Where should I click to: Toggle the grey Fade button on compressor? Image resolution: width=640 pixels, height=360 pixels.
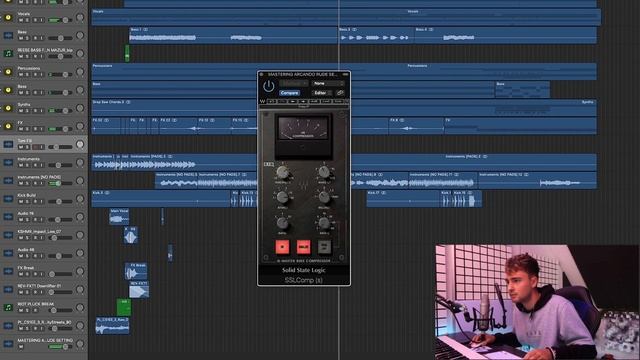pos(324,247)
